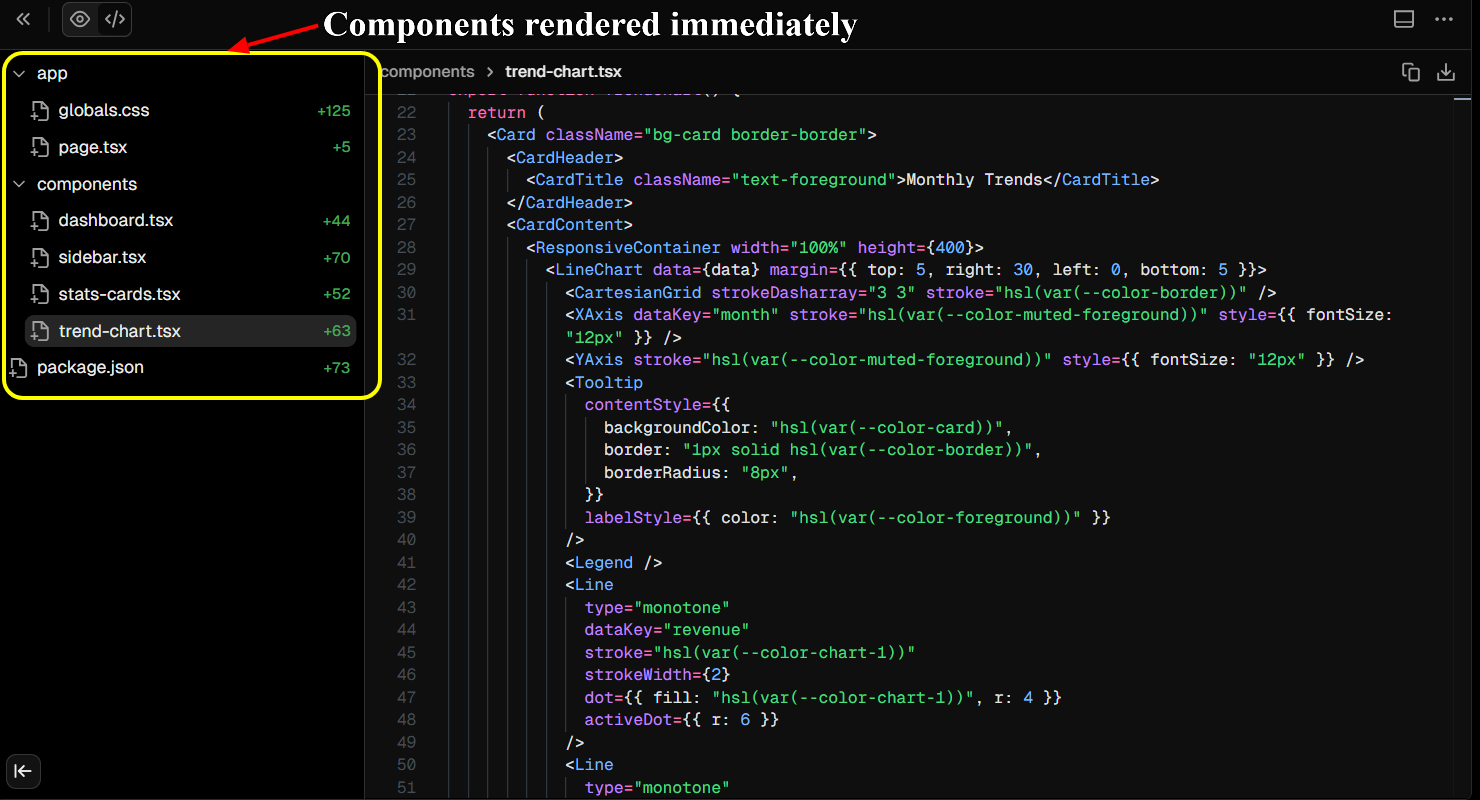Image resolution: width=1480 pixels, height=800 pixels.
Task: Open package.json file
Action: coord(90,368)
